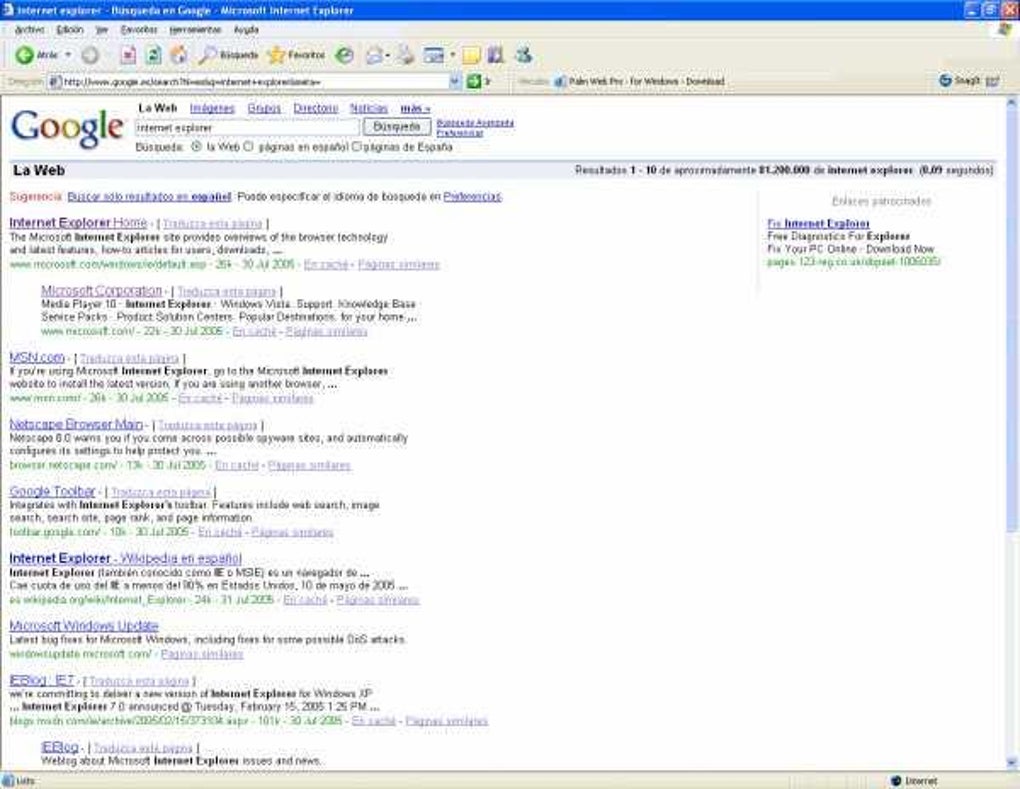1020x789 pixels.
Task: Open the 'MSN.com' result link
Action: tap(37, 358)
